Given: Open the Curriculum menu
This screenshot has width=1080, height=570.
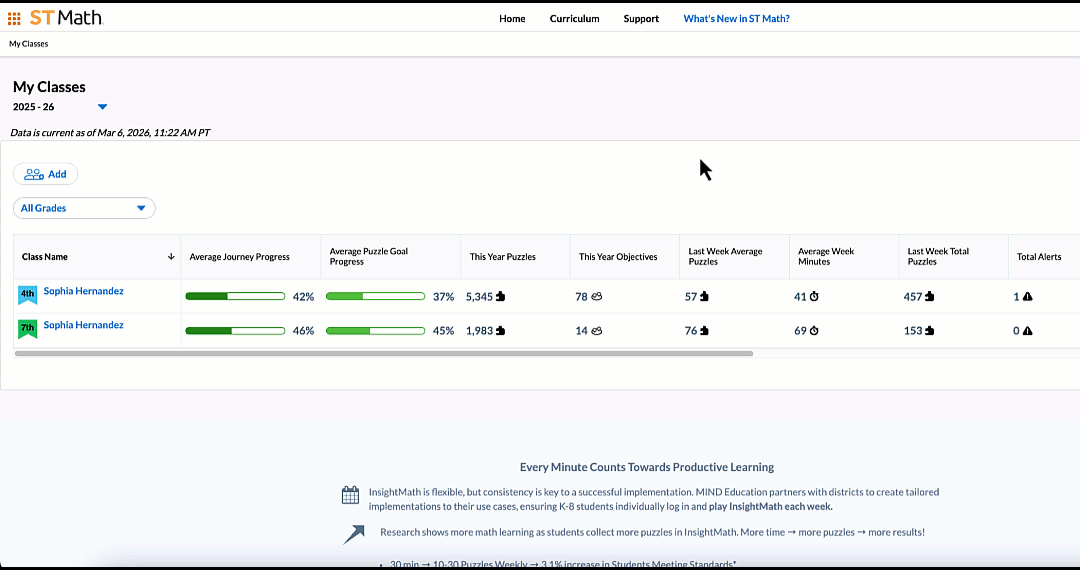Looking at the screenshot, I should [574, 19].
